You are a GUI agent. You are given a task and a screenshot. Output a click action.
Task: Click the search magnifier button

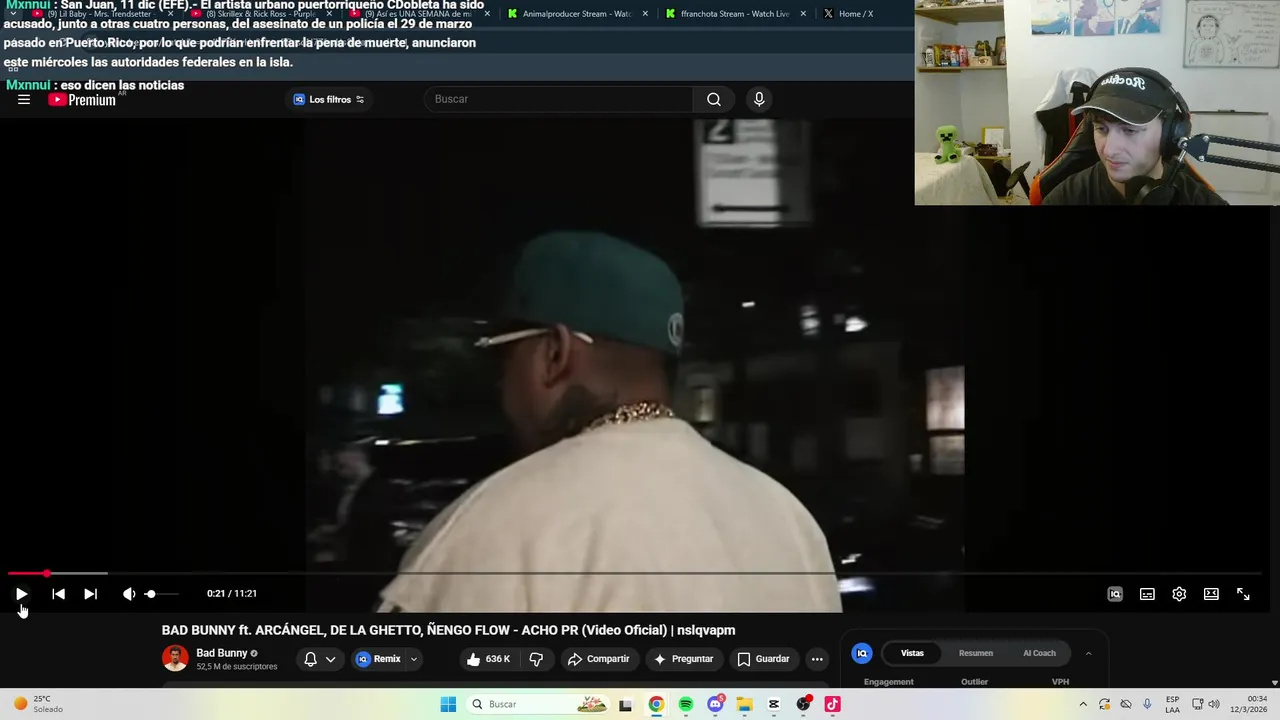pyautogui.click(x=714, y=99)
